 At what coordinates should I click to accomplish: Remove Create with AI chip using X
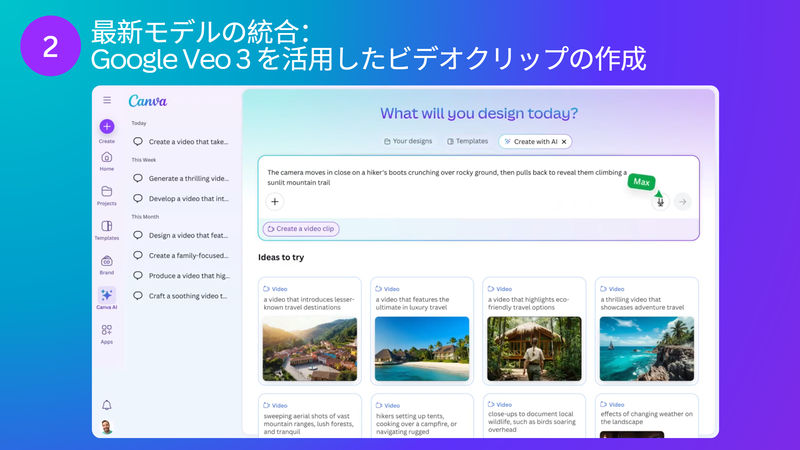pyautogui.click(x=564, y=142)
